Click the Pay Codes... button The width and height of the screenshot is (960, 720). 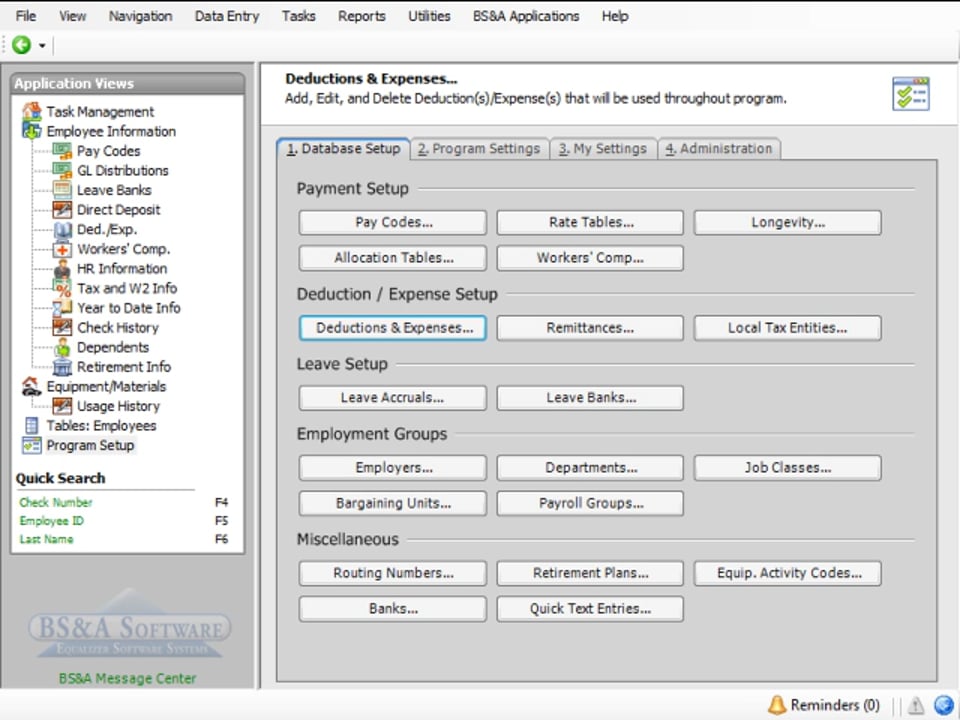pyautogui.click(x=393, y=222)
